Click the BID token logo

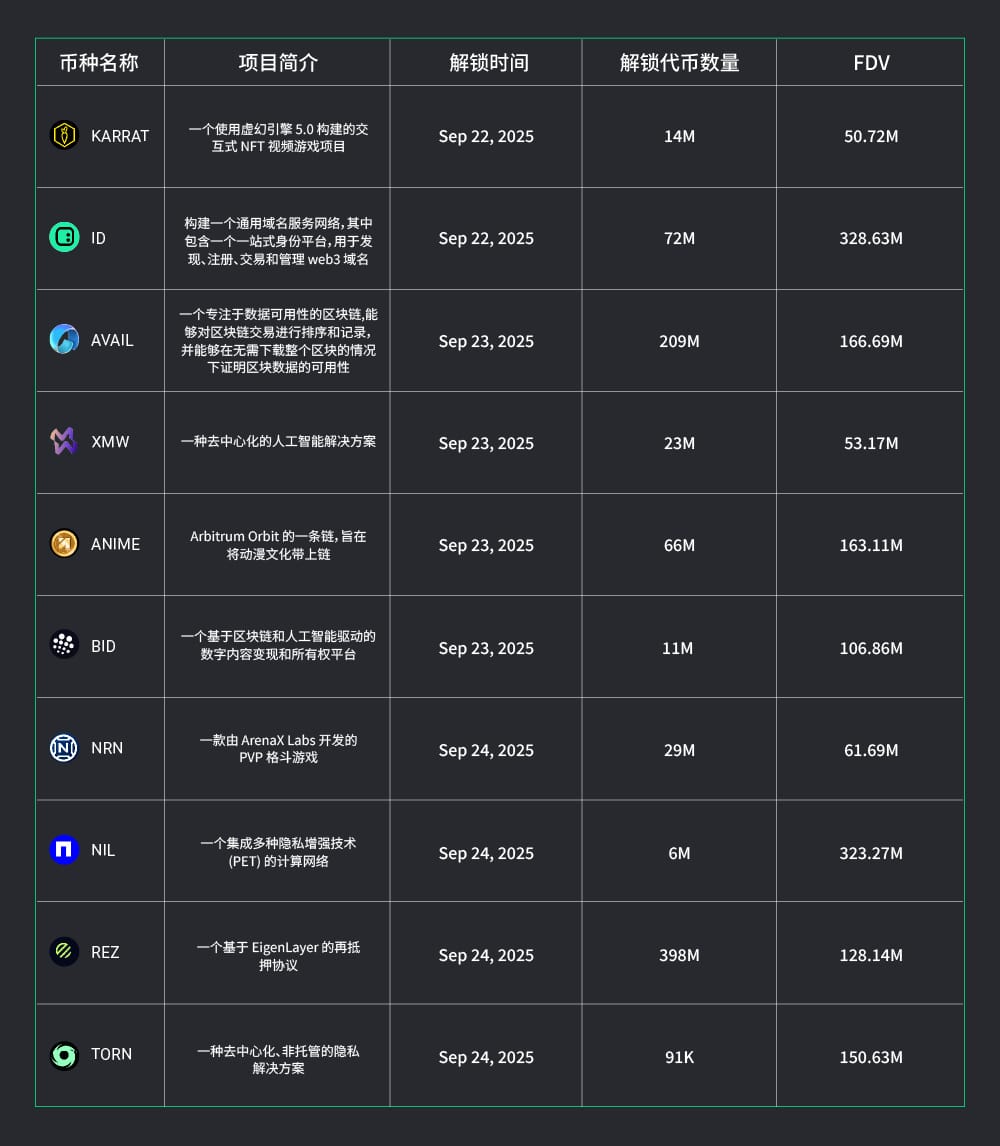(64, 645)
